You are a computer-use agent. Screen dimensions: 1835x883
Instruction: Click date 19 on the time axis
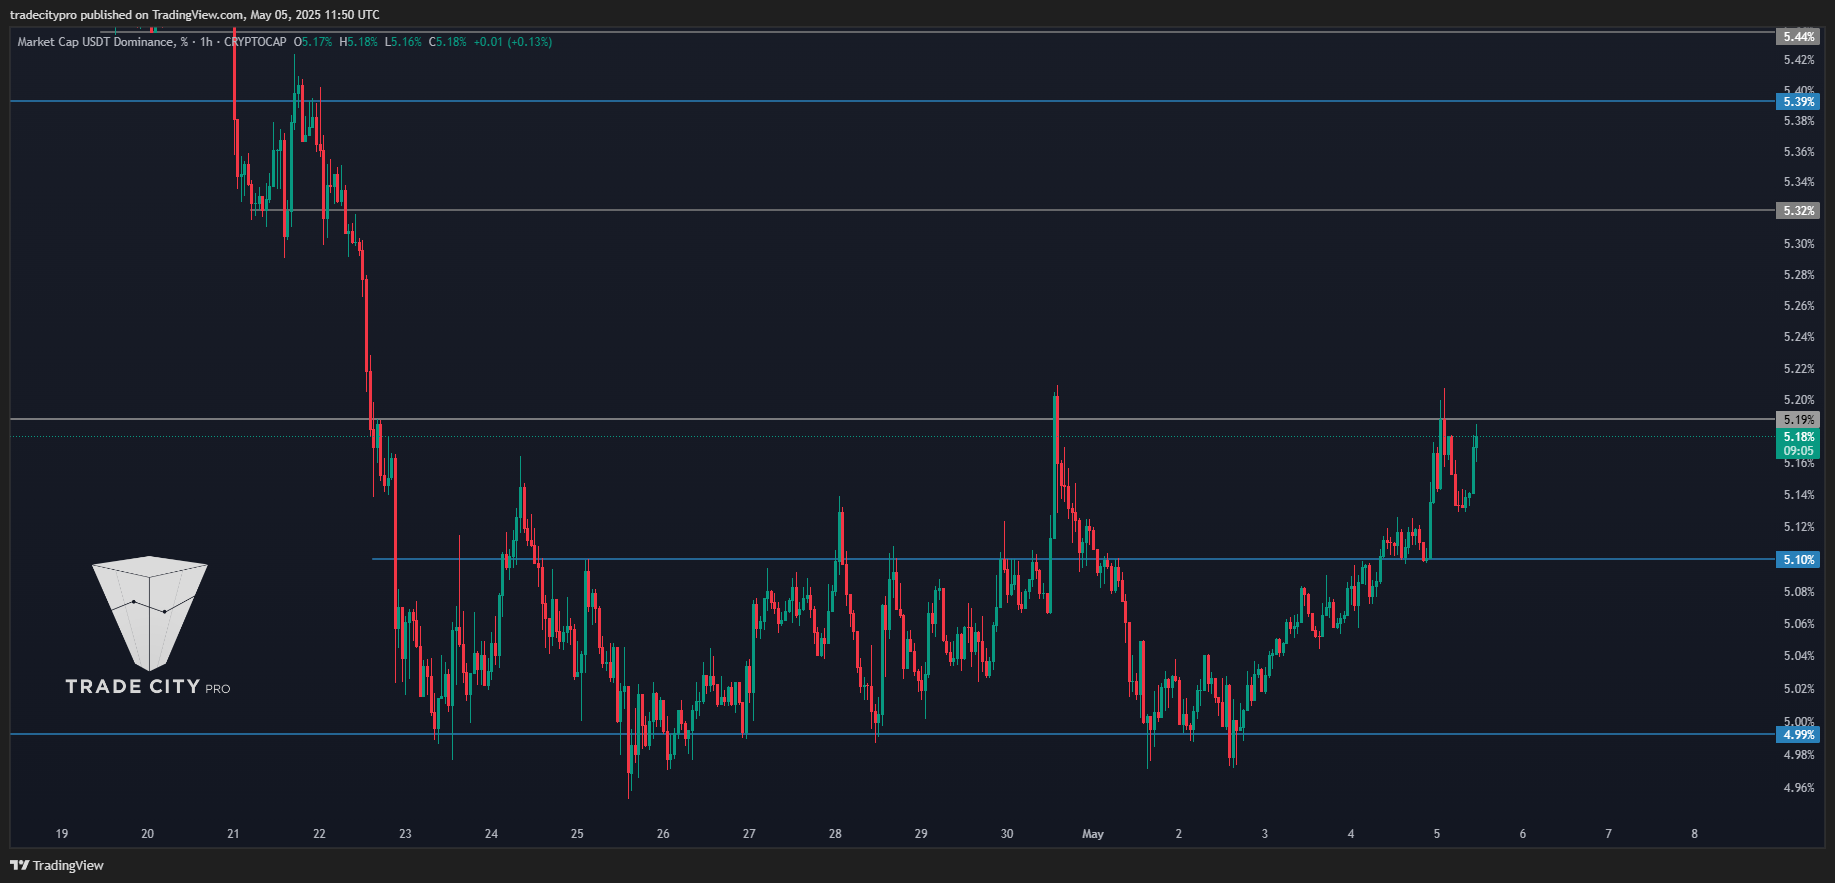pyautogui.click(x=62, y=834)
